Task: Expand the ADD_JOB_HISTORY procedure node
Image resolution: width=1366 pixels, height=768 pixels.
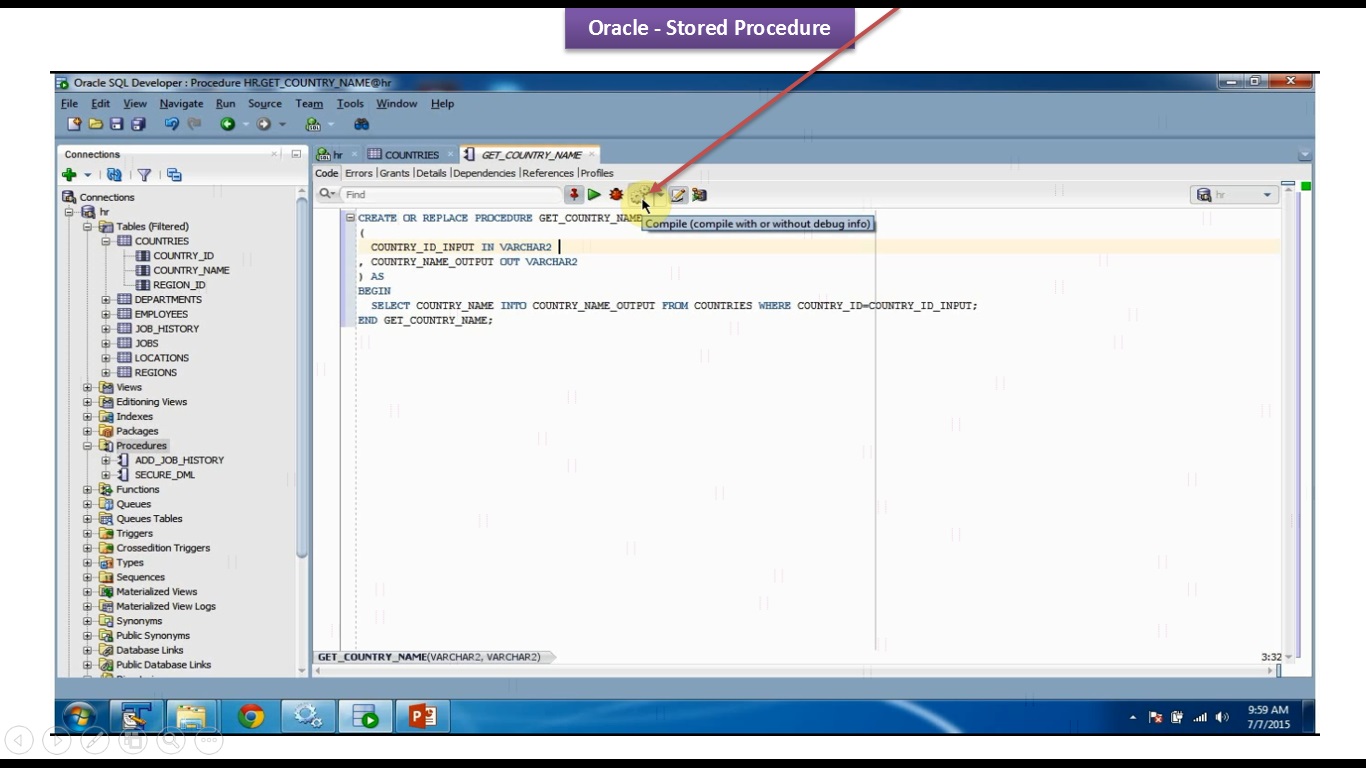Action: [106, 461]
